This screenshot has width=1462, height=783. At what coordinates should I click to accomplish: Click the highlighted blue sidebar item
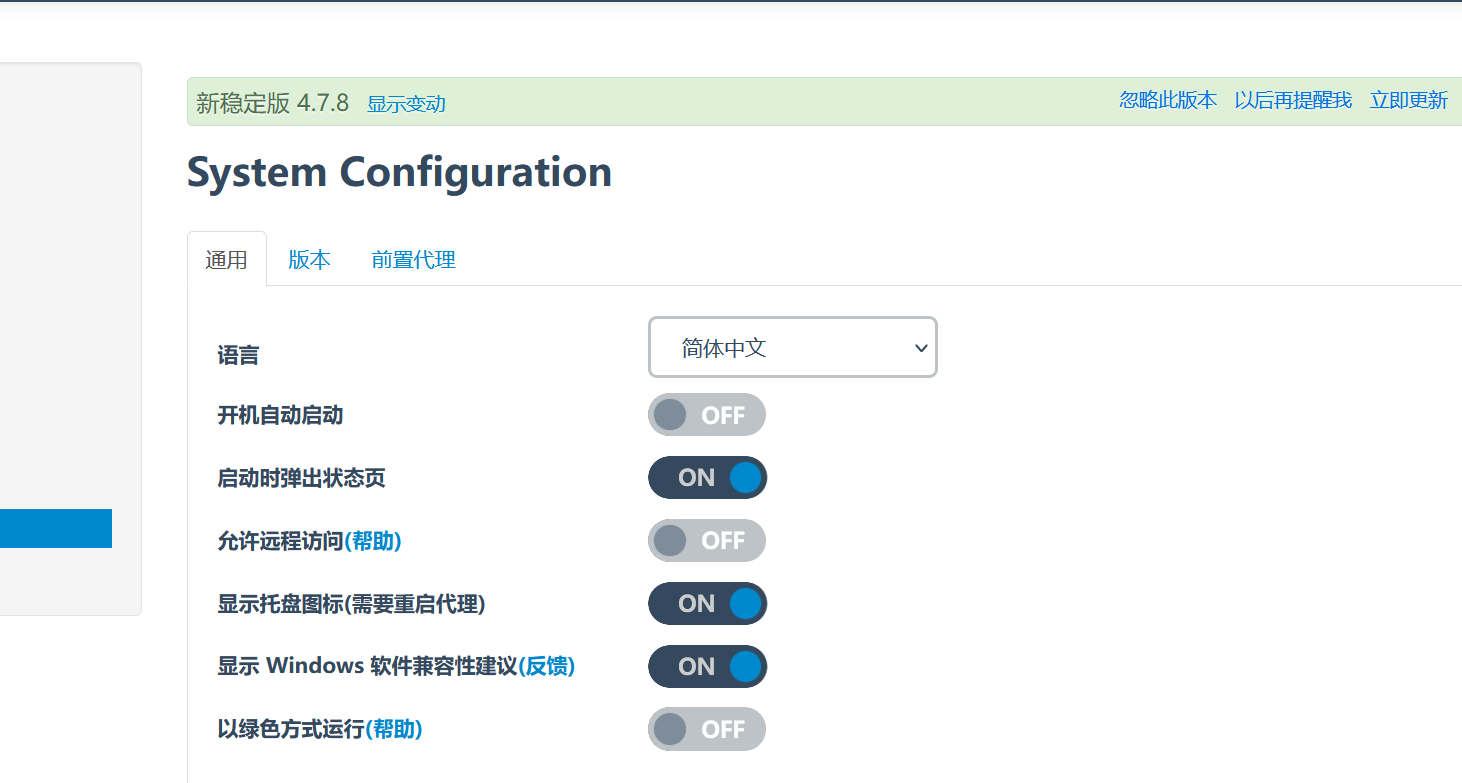click(55, 528)
